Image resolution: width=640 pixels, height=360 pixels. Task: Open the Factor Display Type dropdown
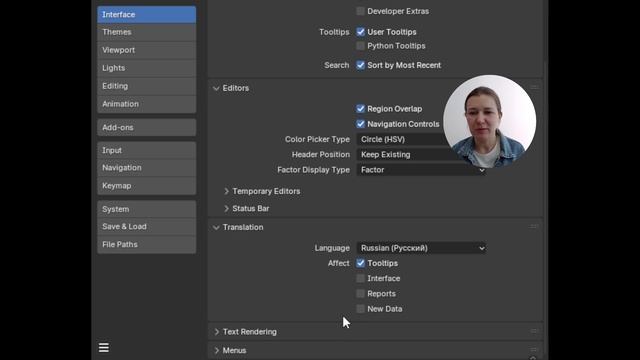click(x=421, y=170)
